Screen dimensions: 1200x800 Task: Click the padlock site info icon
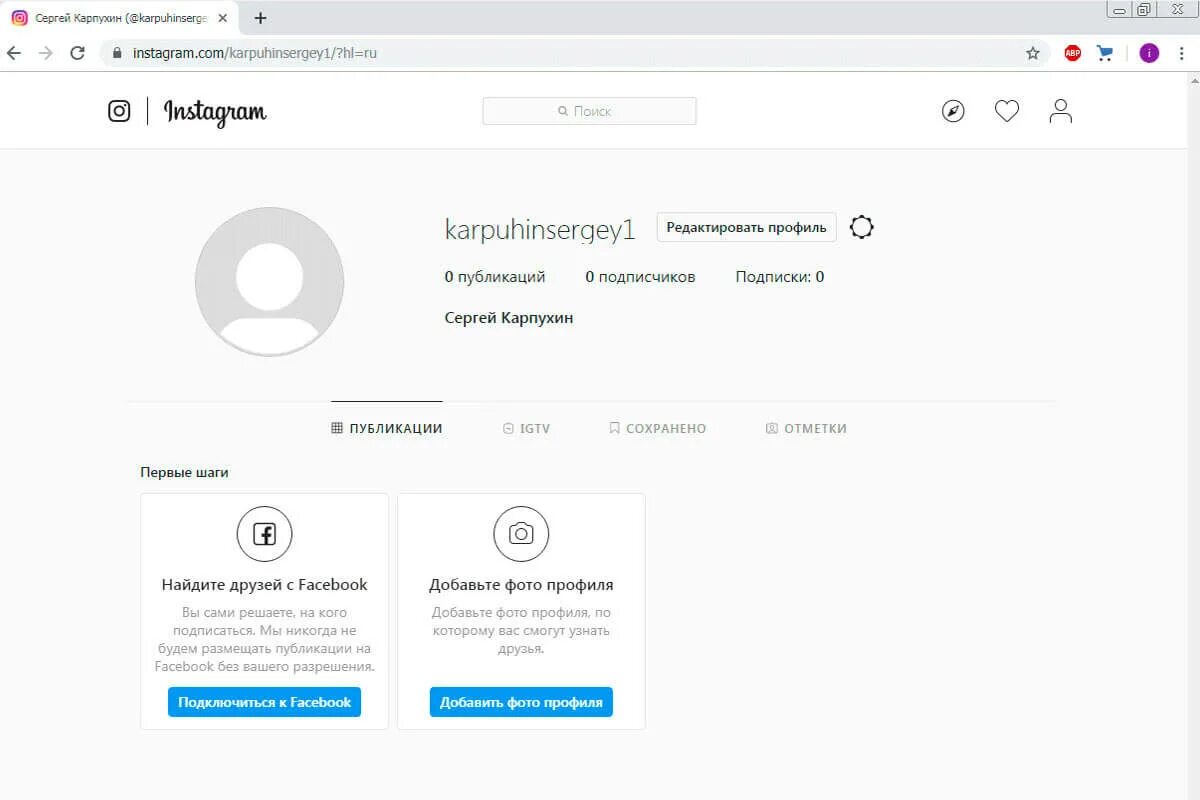(x=117, y=53)
